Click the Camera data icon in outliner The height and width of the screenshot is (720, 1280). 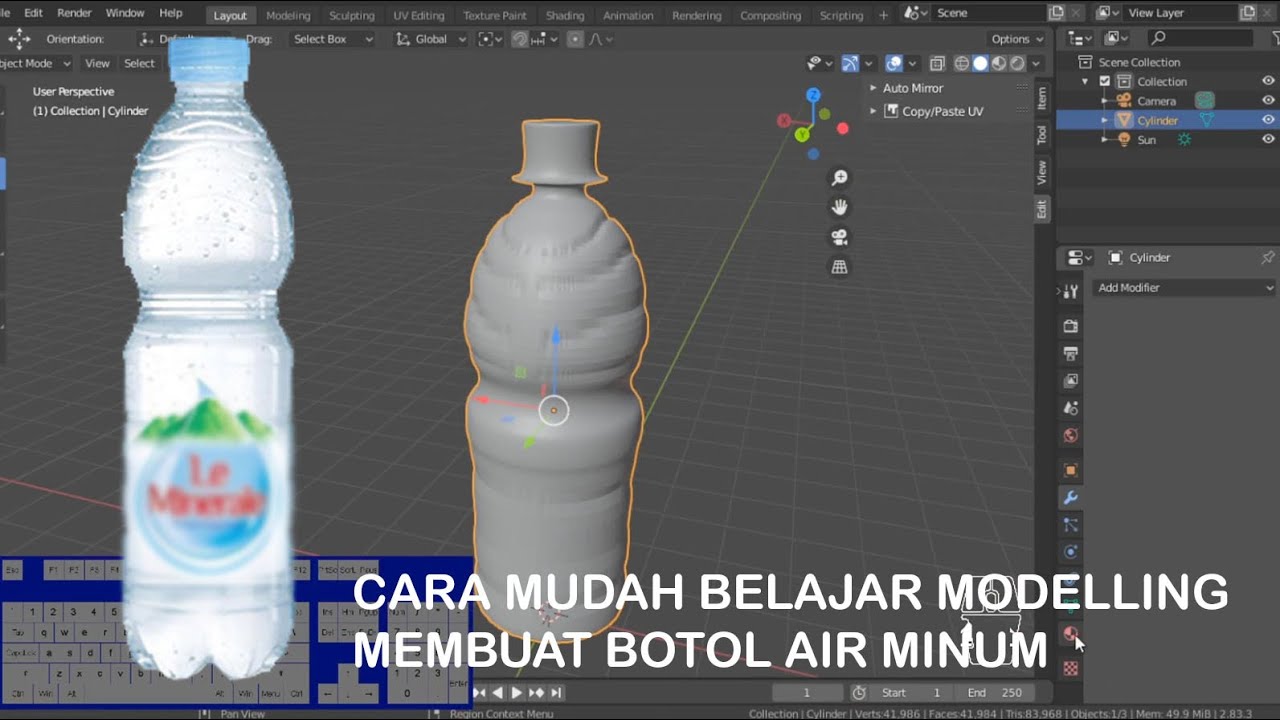pos(1205,100)
